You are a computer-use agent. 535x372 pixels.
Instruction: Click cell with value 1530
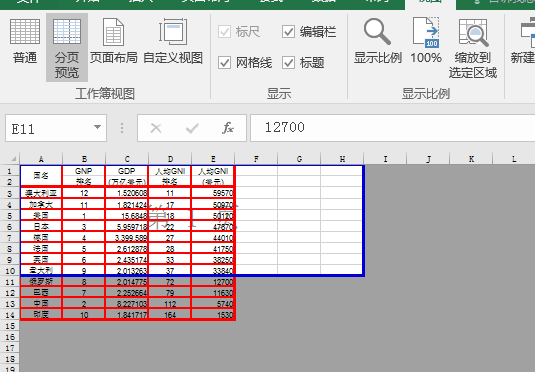click(213, 315)
